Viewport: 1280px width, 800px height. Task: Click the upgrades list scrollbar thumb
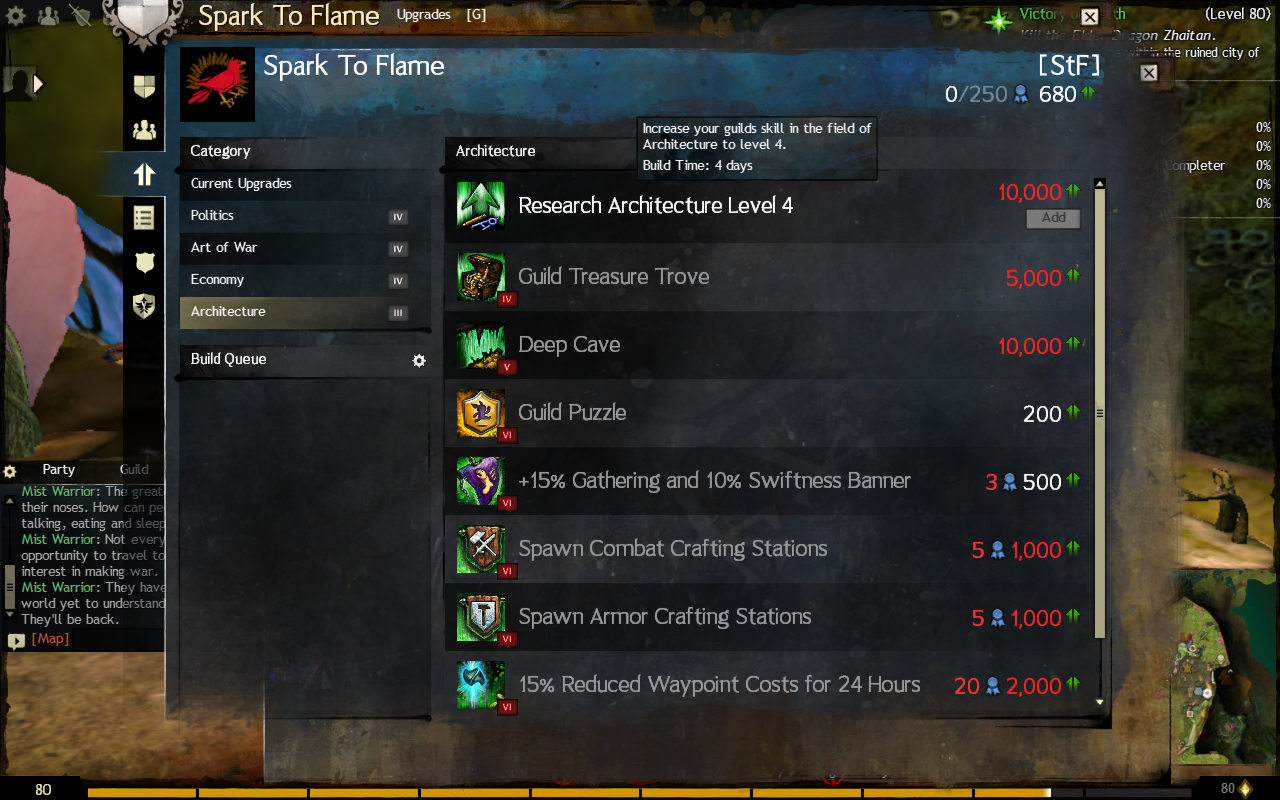click(1100, 412)
